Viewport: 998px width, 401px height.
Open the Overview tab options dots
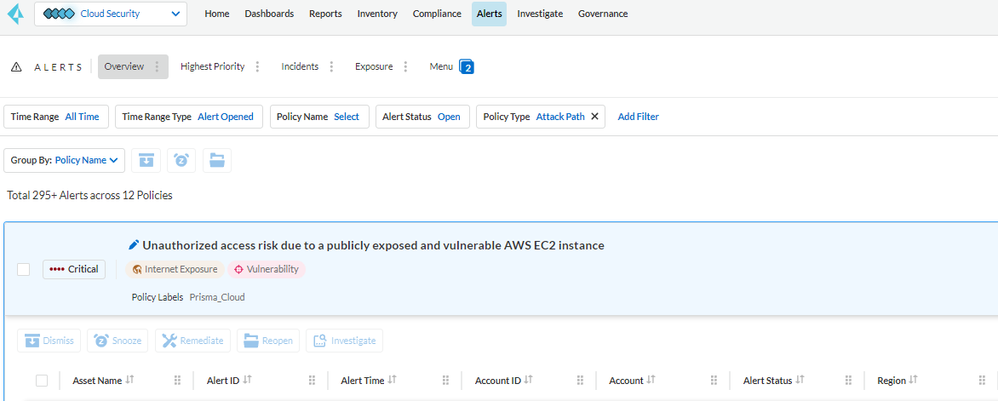point(157,67)
